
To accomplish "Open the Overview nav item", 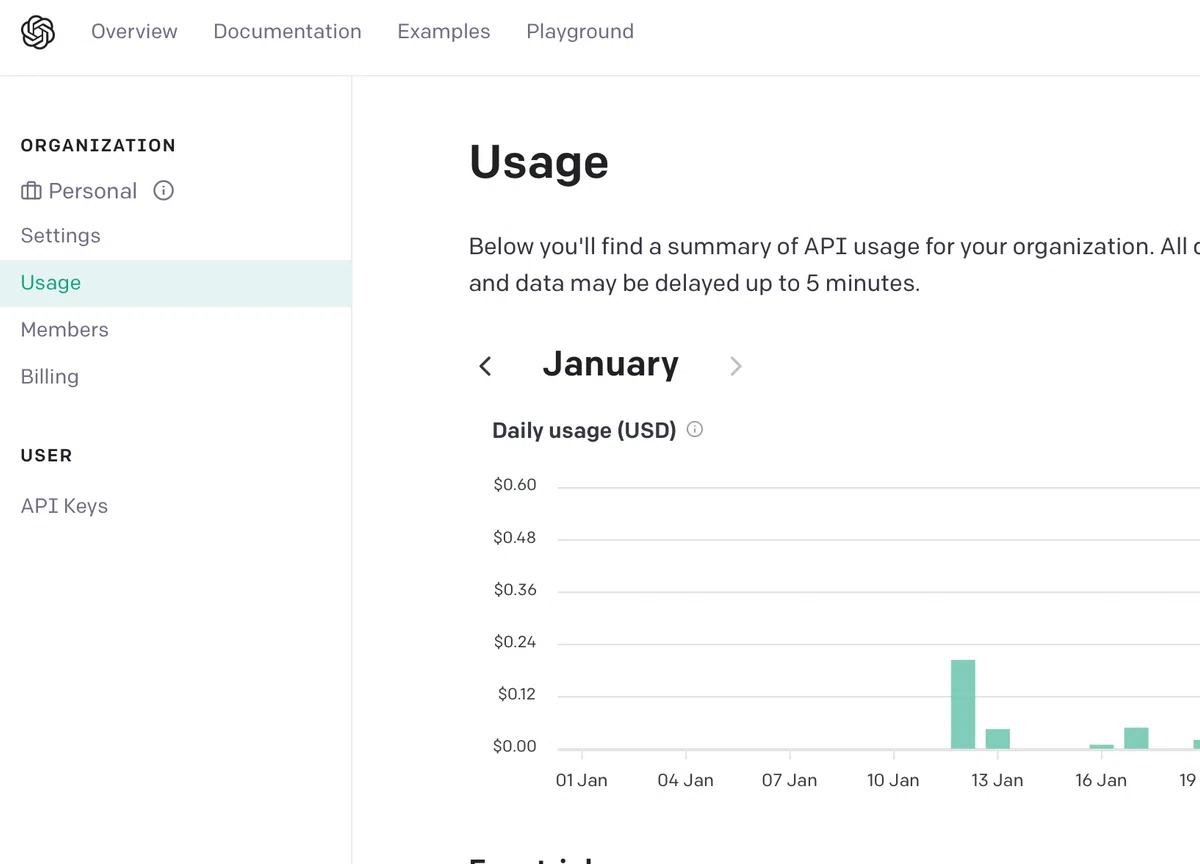I will (134, 32).
